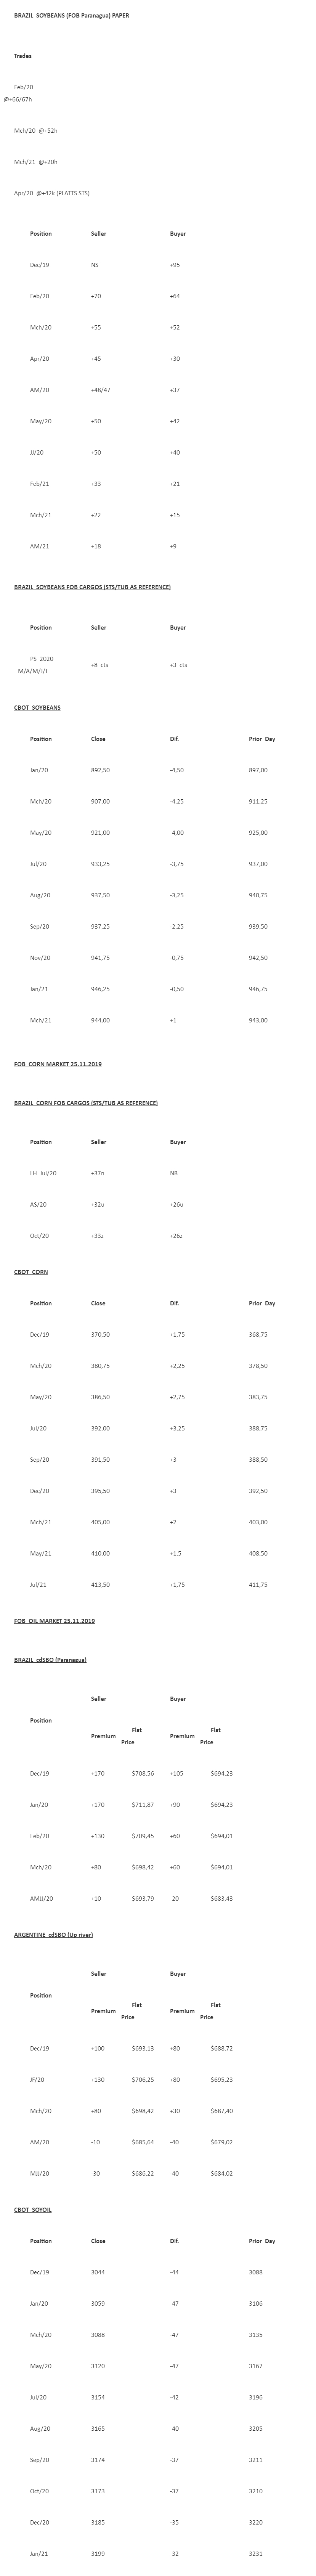Click the Trades label near the top
316x2576 pixels.
point(23,56)
